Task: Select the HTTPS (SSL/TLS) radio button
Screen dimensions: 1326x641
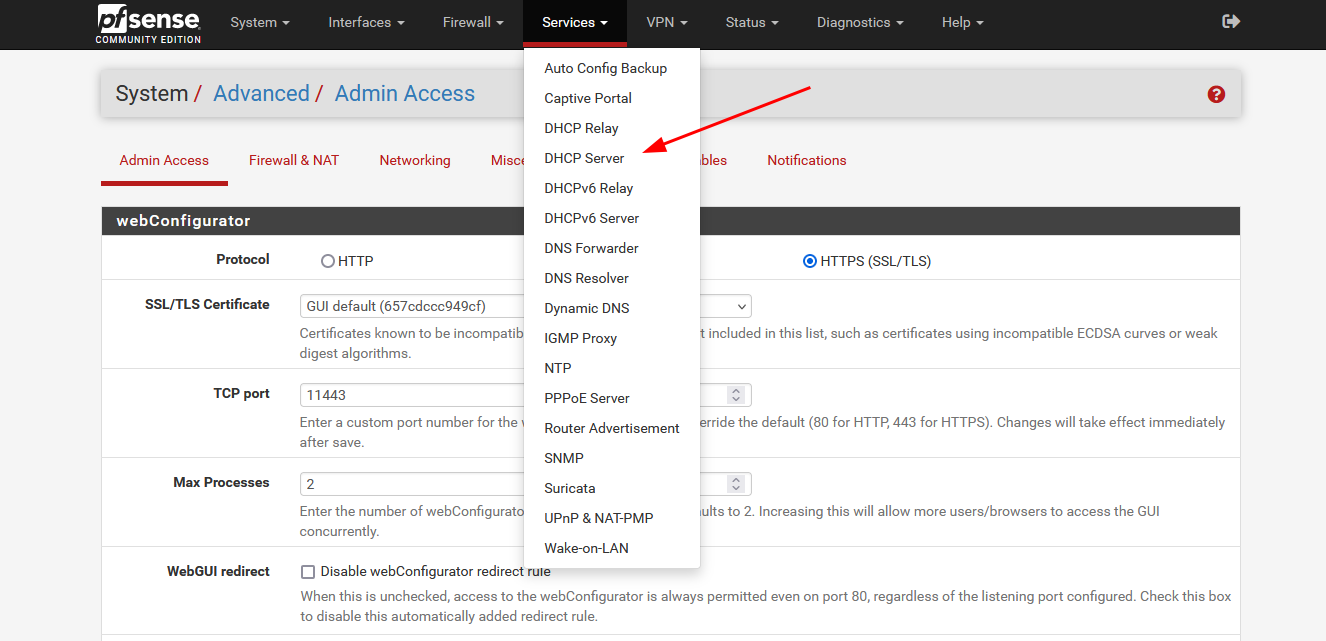Action: [x=809, y=261]
